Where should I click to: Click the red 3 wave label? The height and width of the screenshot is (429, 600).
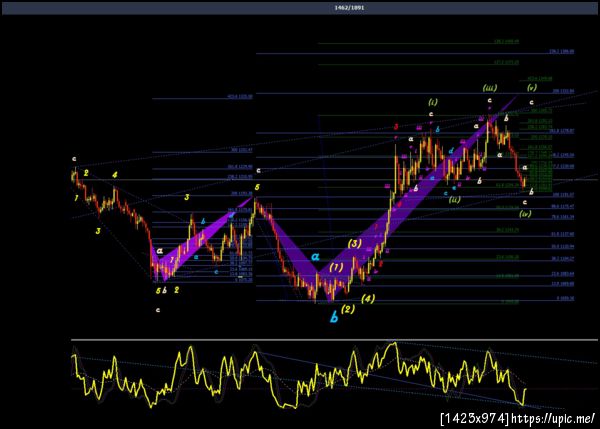(396, 127)
